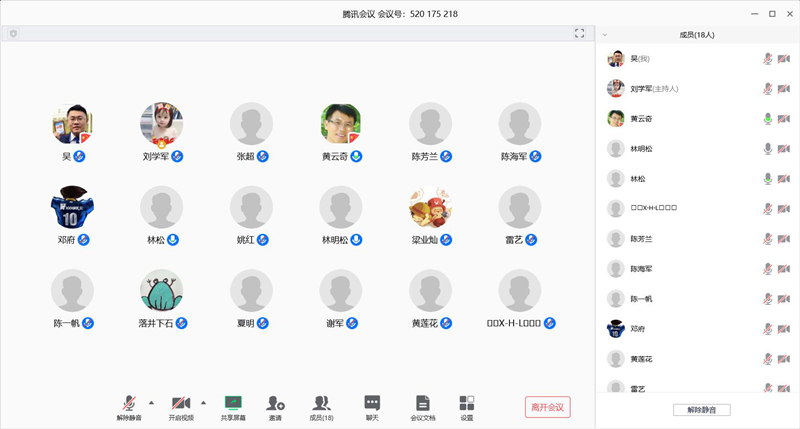The image size is (800, 429).
Task: Select 梁业灿's avatar in the video grid
Action: [431, 208]
